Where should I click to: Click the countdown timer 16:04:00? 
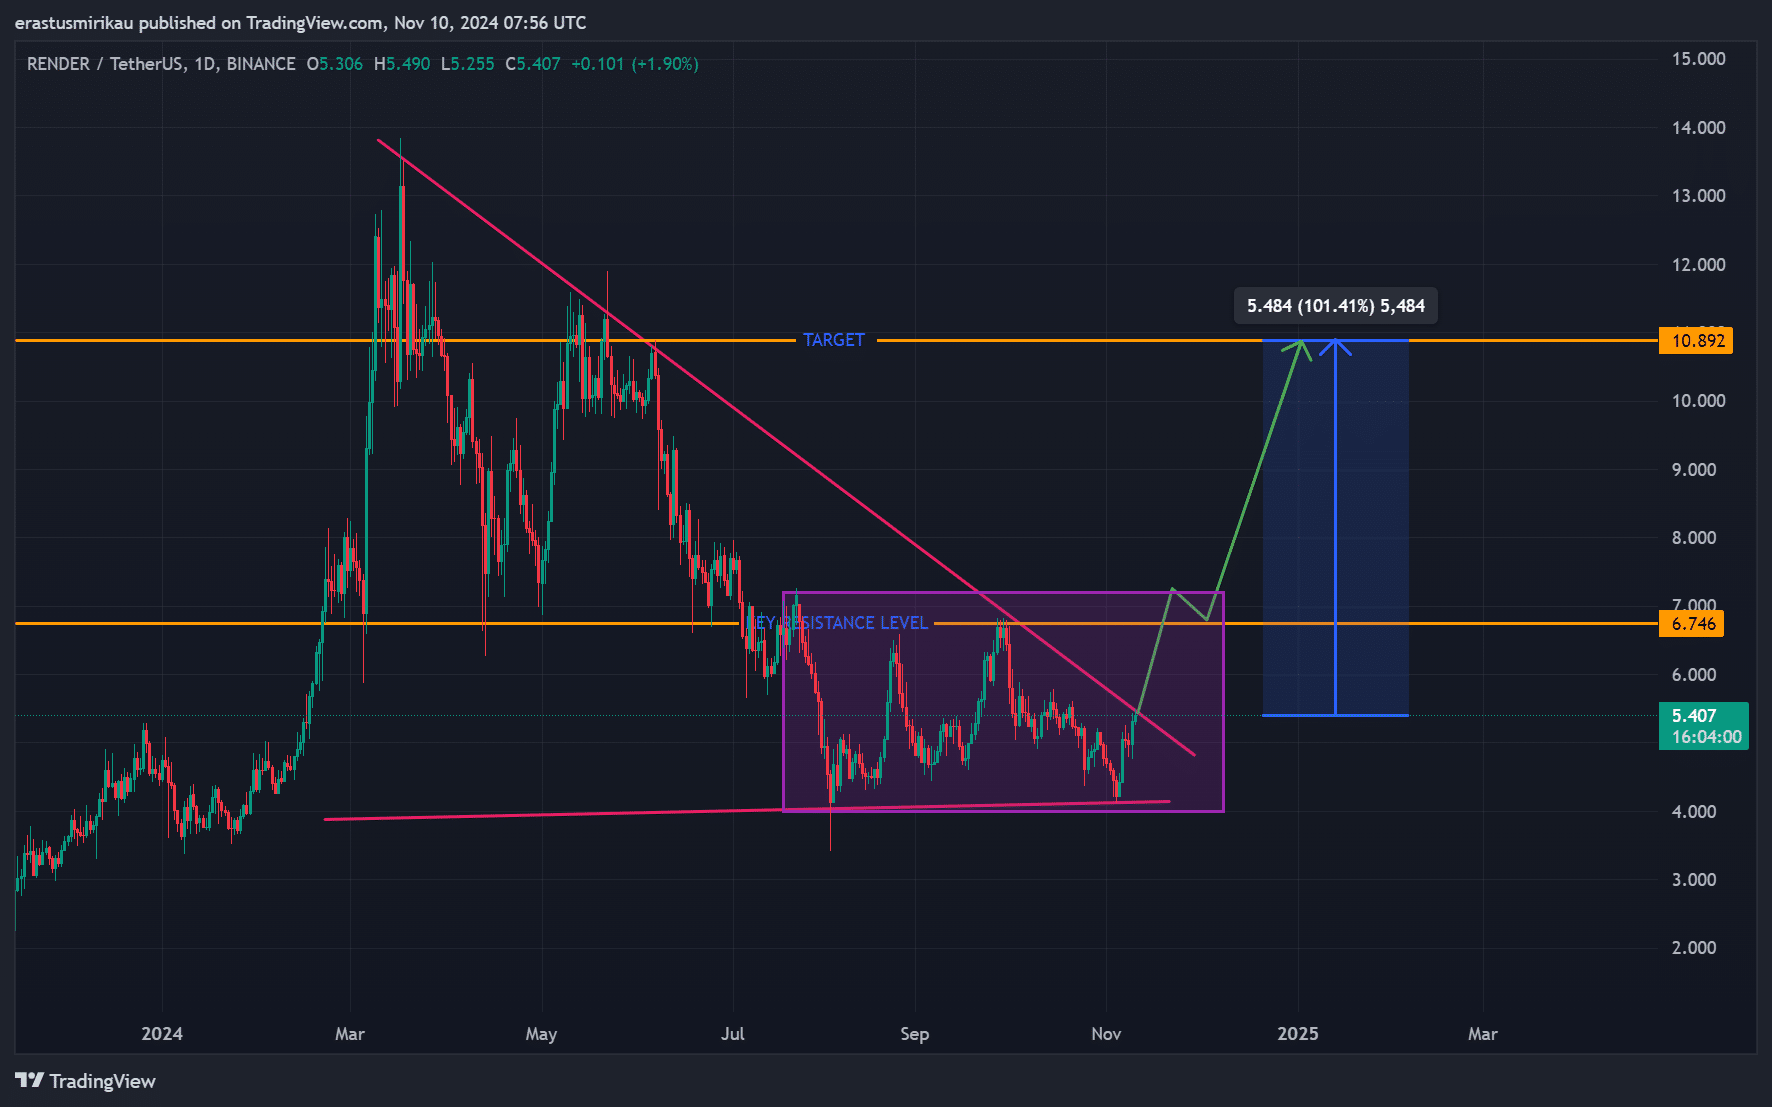coord(1706,737)
